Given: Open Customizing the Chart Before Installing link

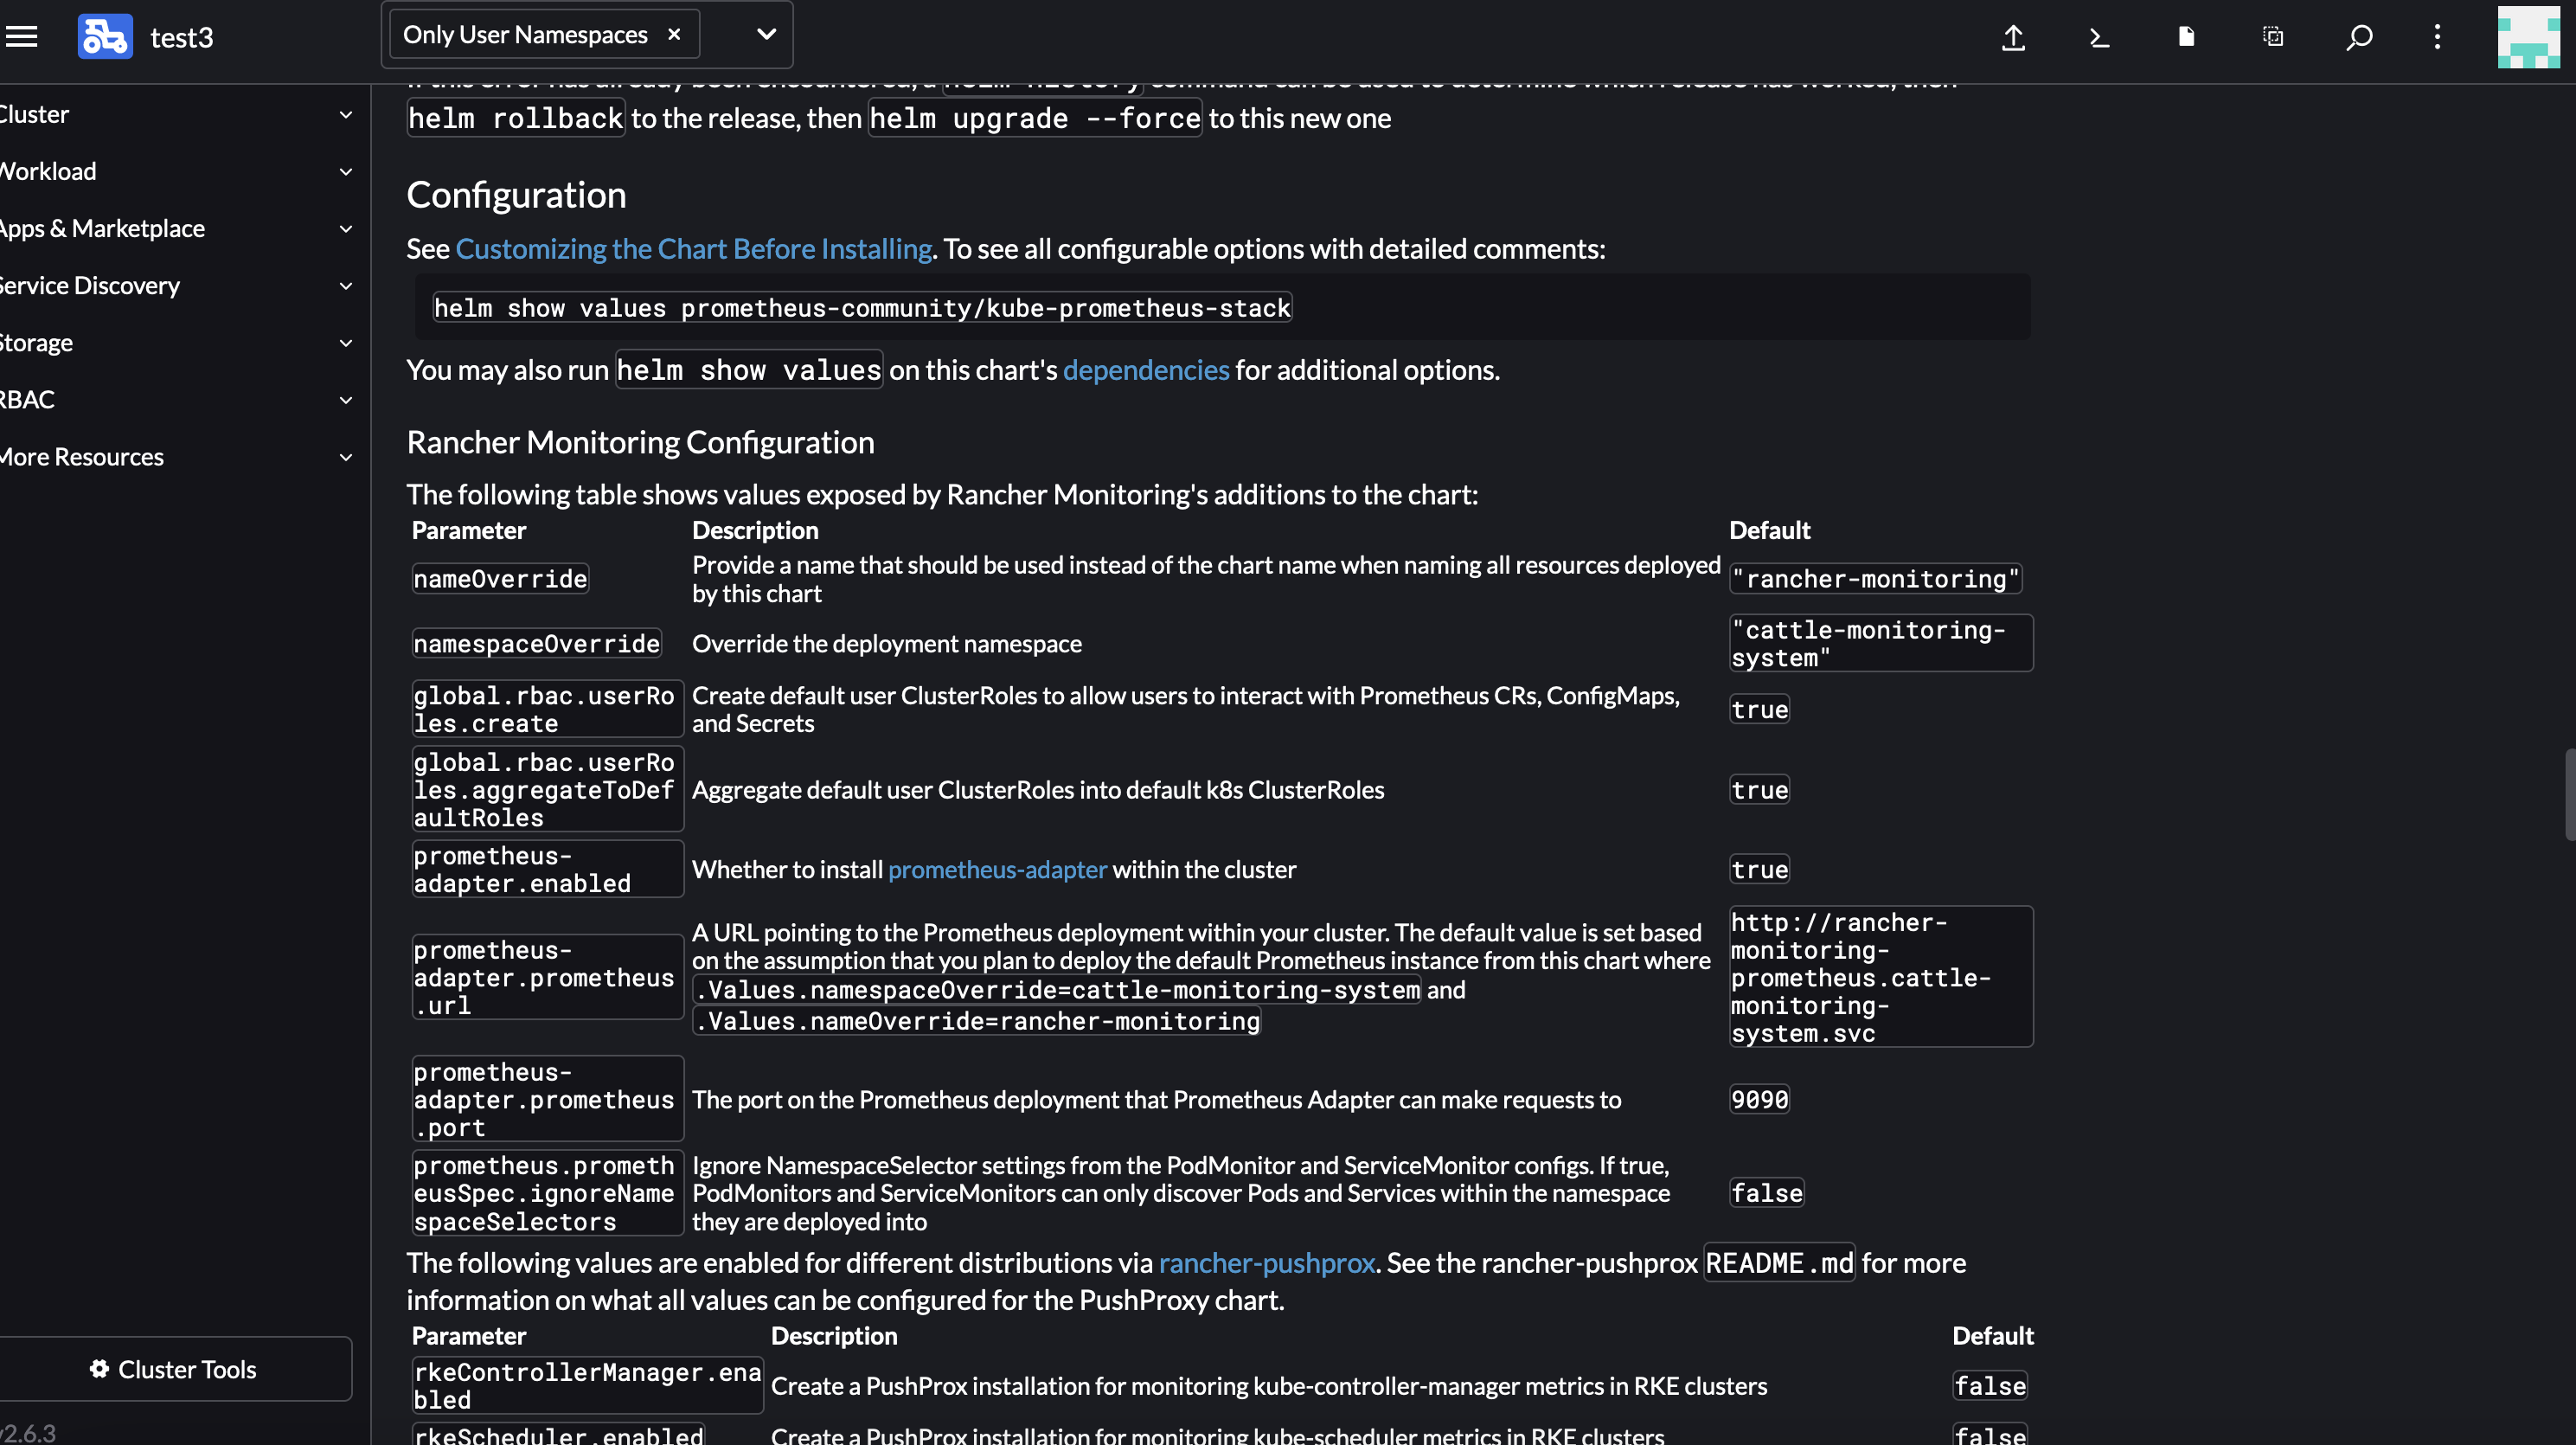Looking at the screenshot, I should (693, 248).
